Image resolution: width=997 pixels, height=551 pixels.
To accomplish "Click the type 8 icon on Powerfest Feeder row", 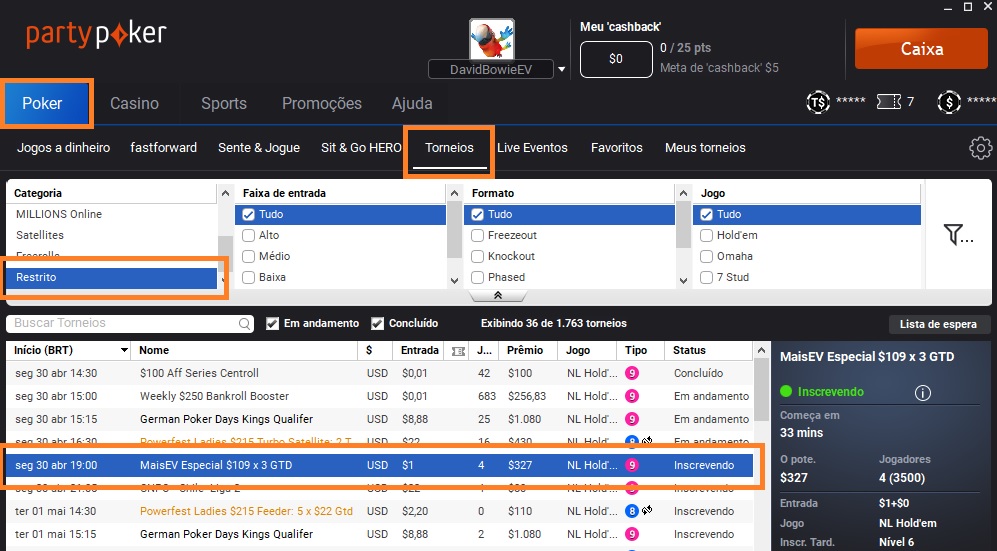I will [631, 511].
